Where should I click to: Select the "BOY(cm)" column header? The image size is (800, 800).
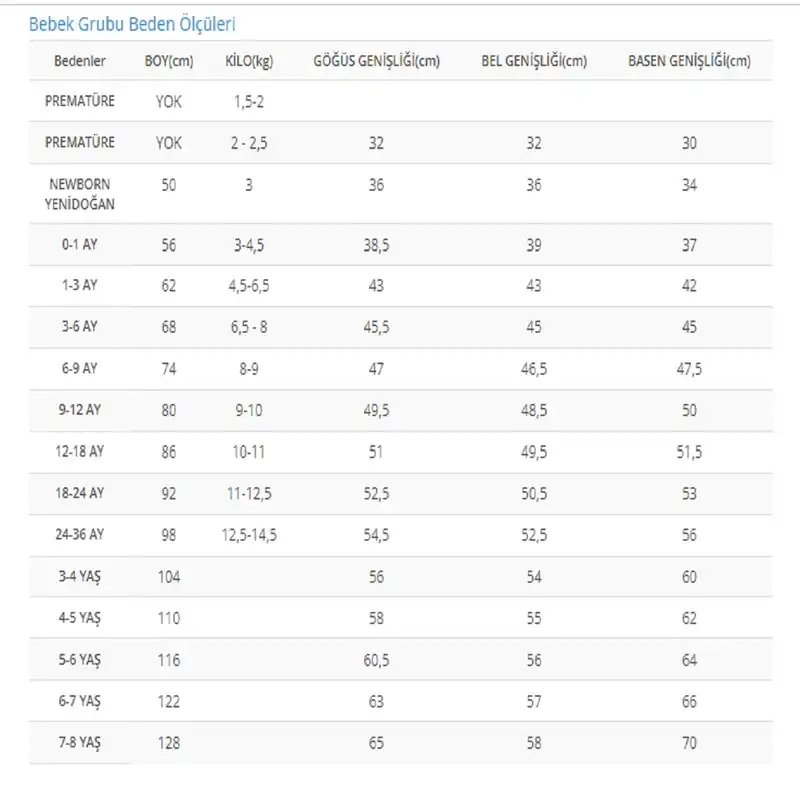click(169, 62)
